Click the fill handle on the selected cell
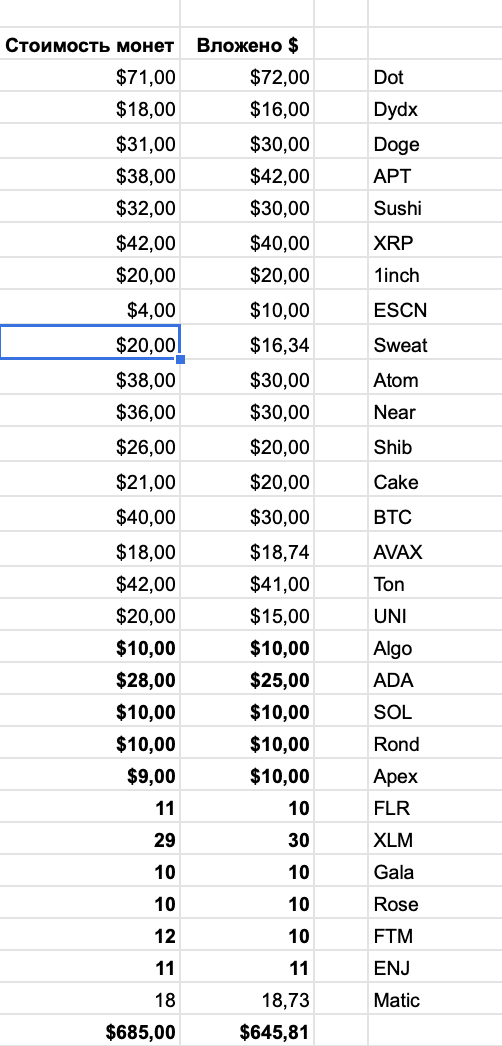 (180, 360)
